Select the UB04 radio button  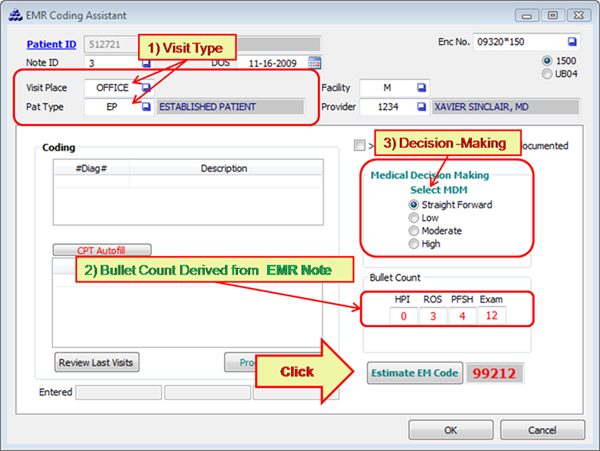pyautogui.click(x=546, y=73)
